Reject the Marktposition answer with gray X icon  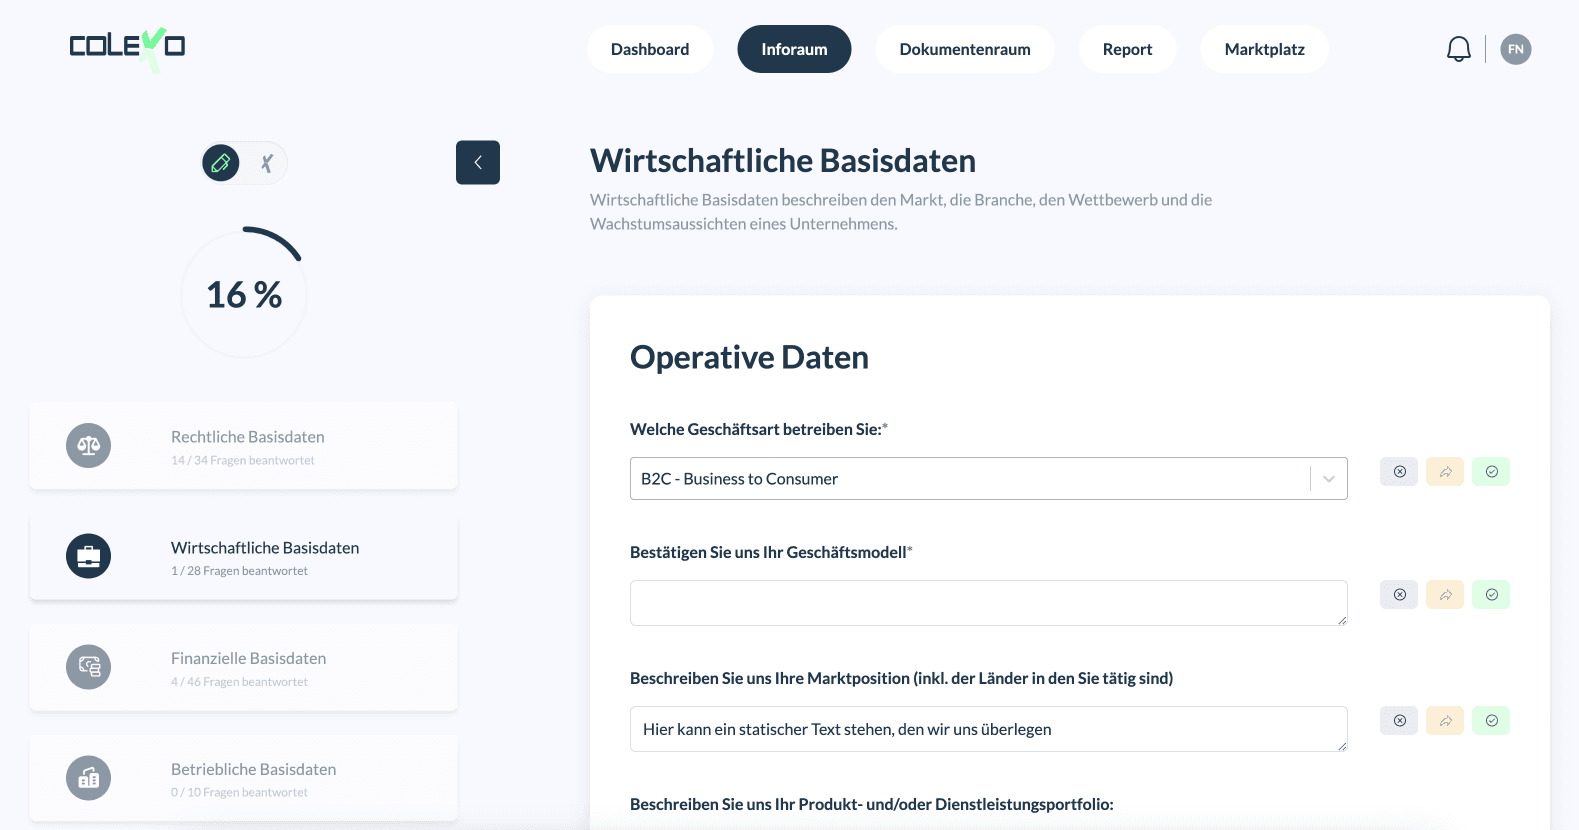(1399, 721)
